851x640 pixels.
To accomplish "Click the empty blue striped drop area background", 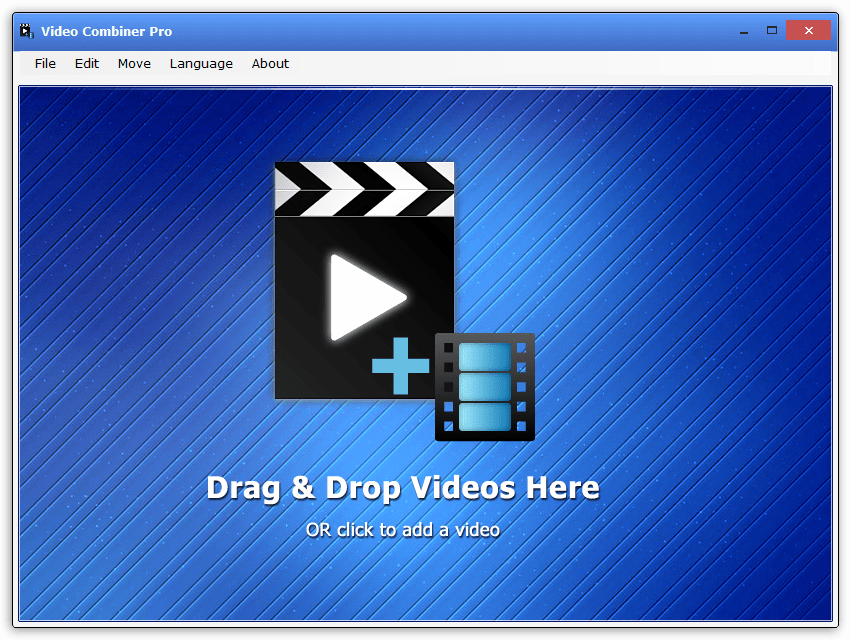I will 680,300.
